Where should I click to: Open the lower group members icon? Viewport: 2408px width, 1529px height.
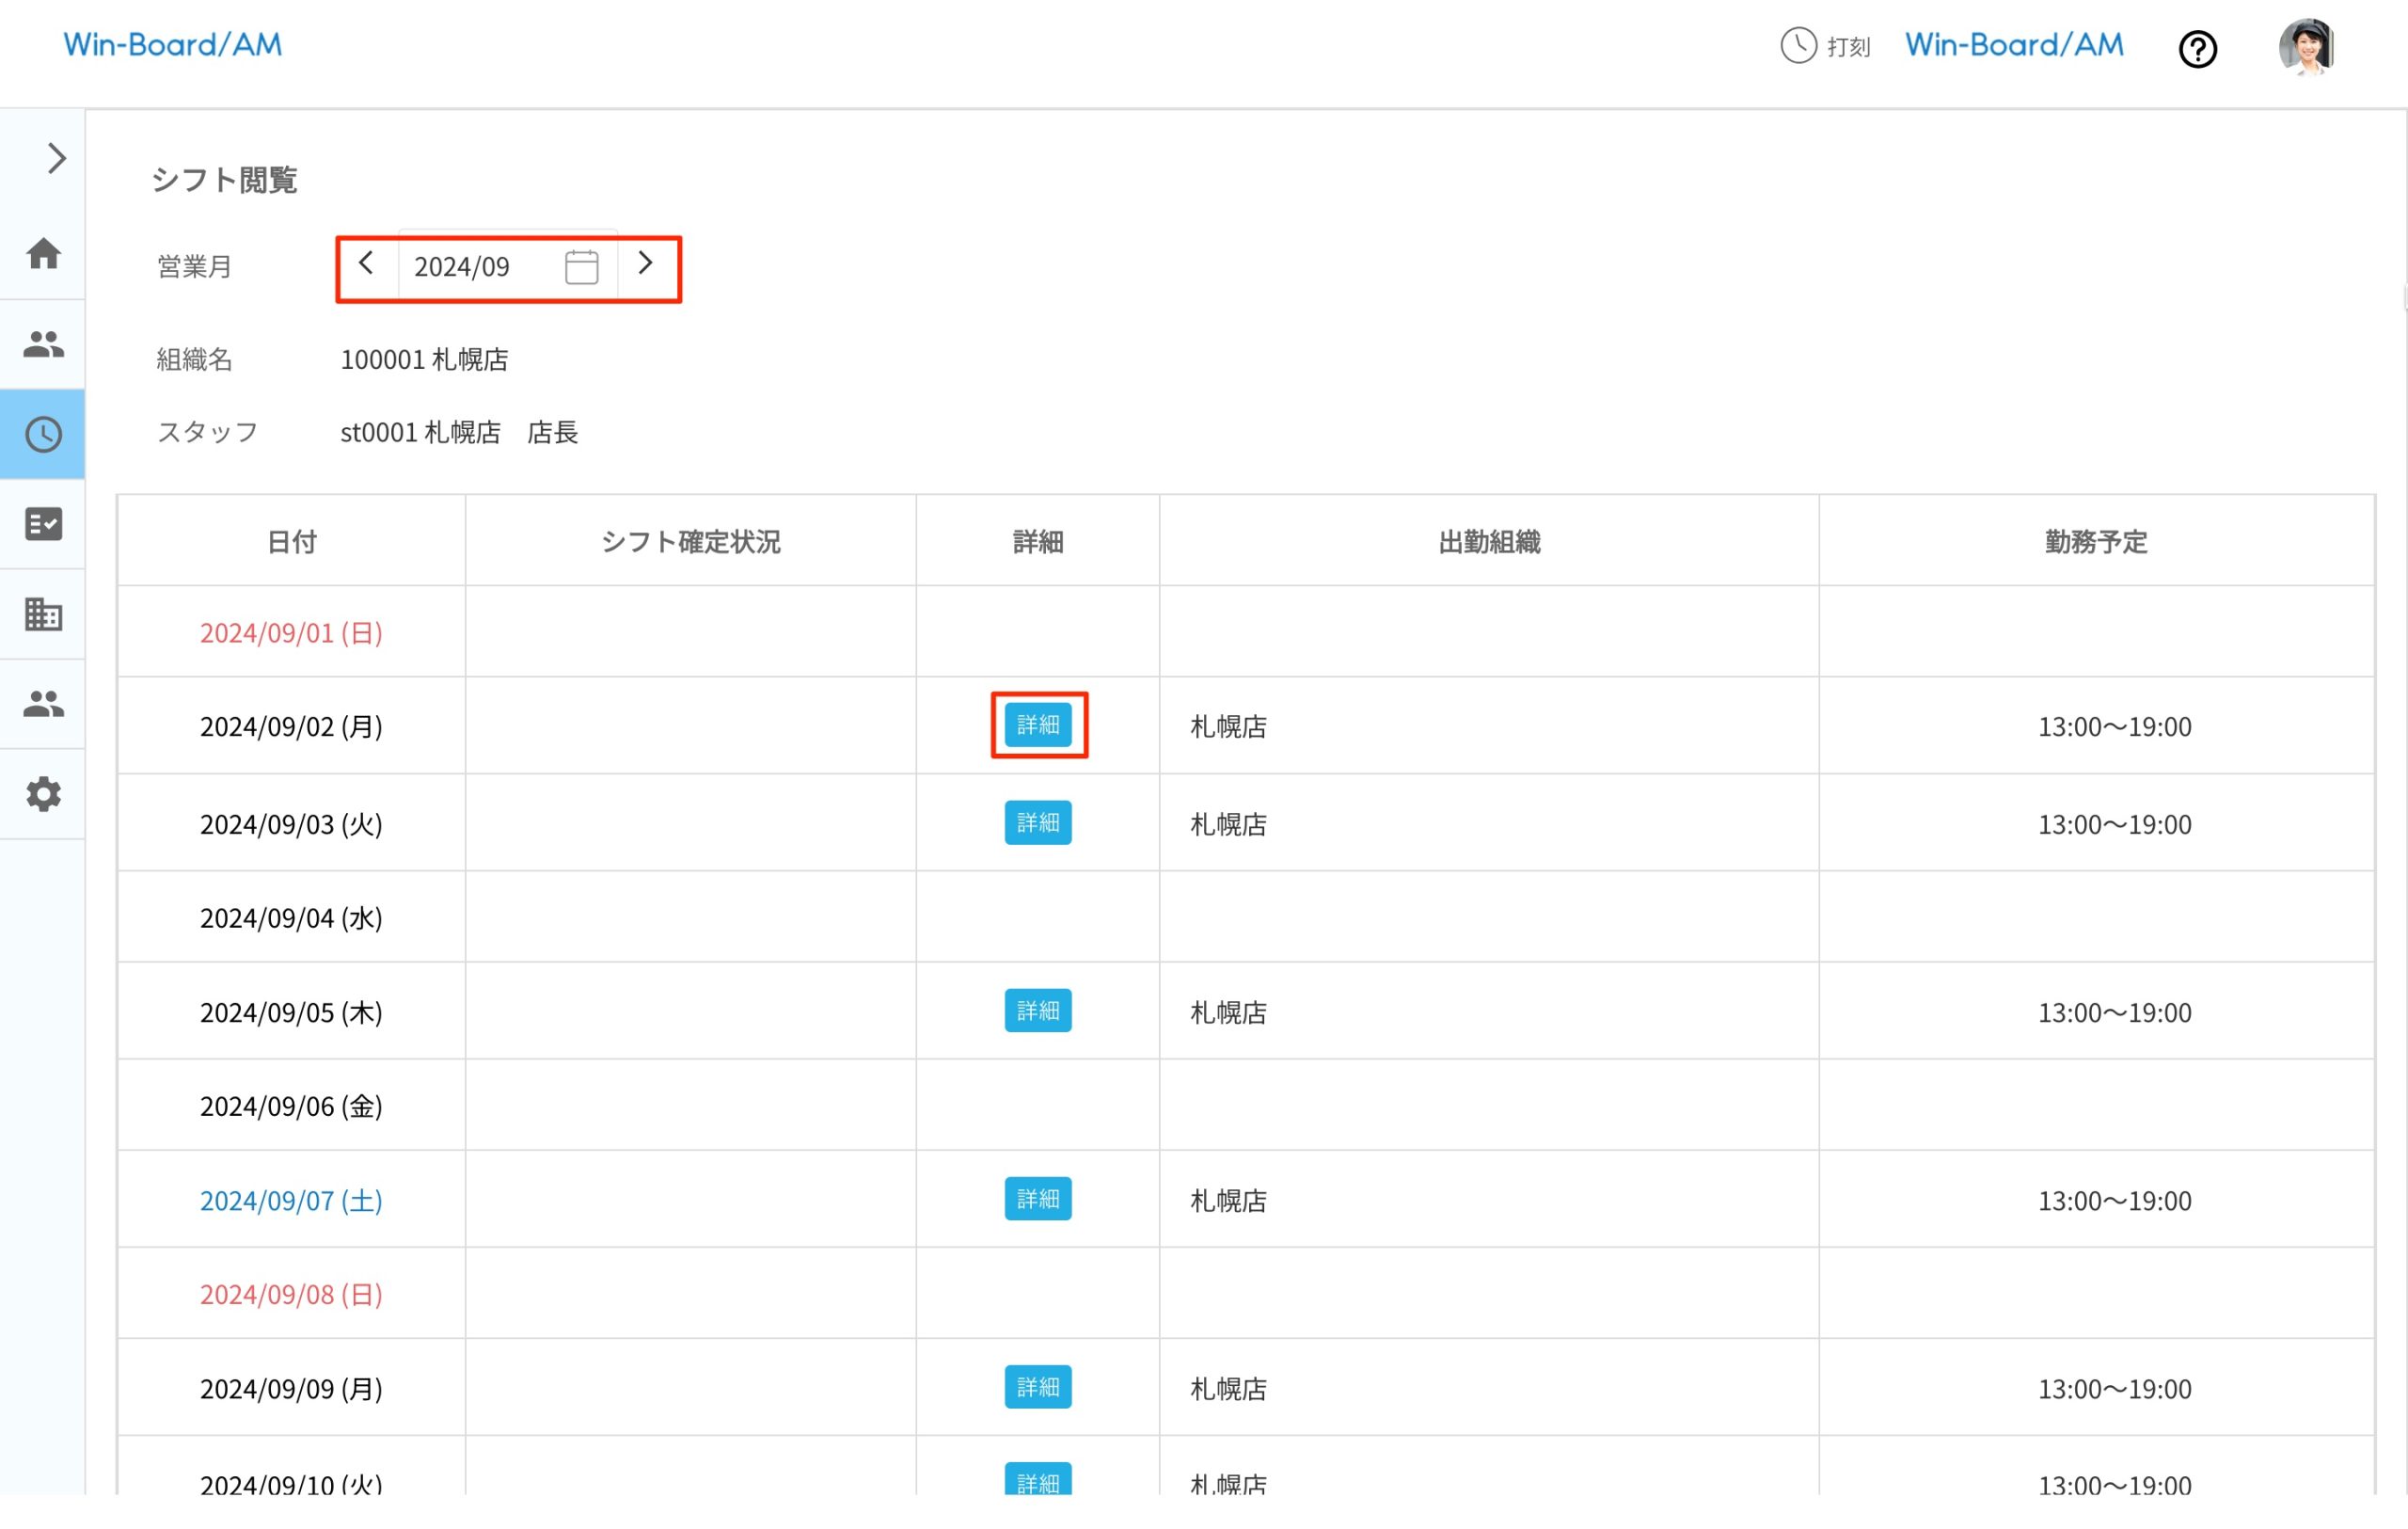pyautogui.click(x=42, y=704)
